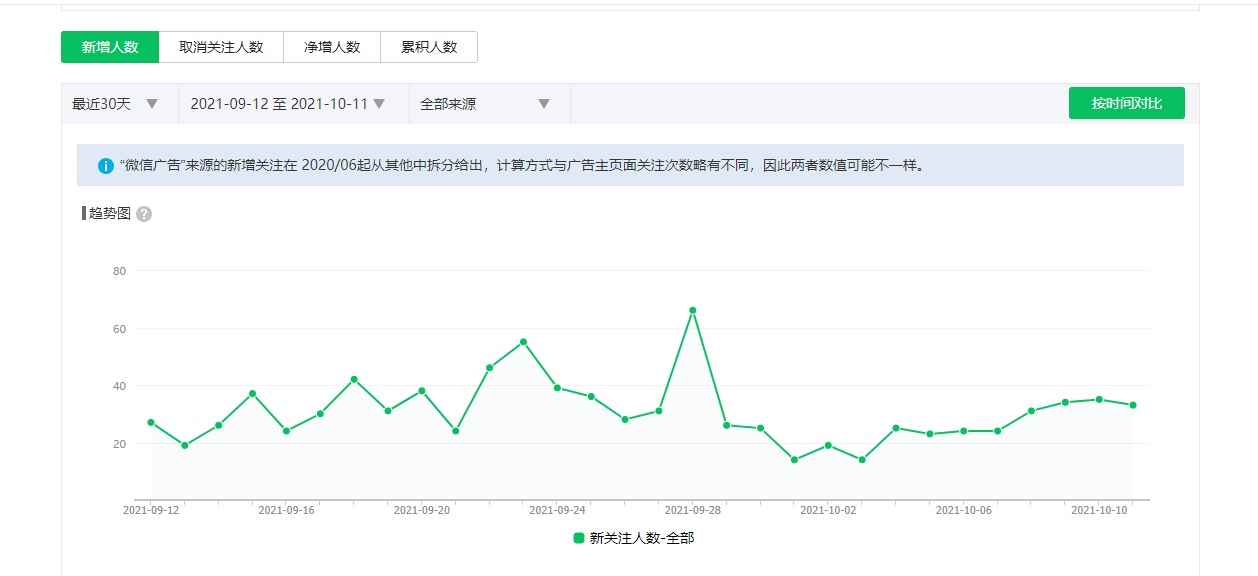Screen dimensions: 1258x576
Task: Click the help question mark beside 趋势图
Action: click(x=144, y=214)
